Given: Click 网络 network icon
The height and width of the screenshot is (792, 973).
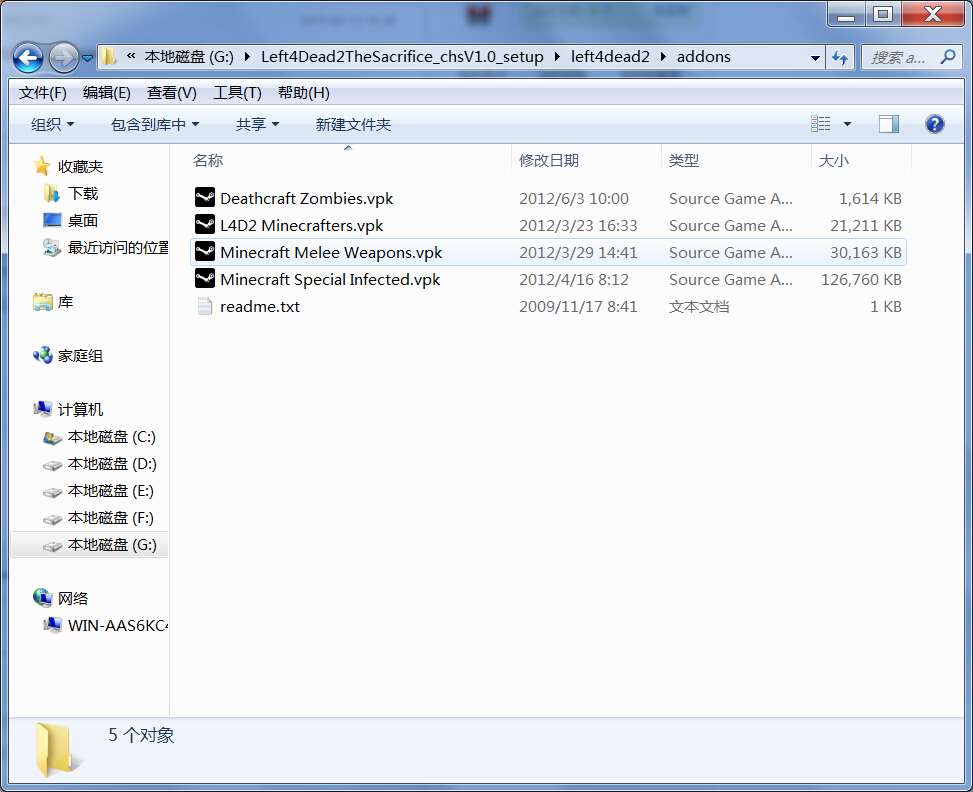Looking at the screenshot, I should click(43, 598).
